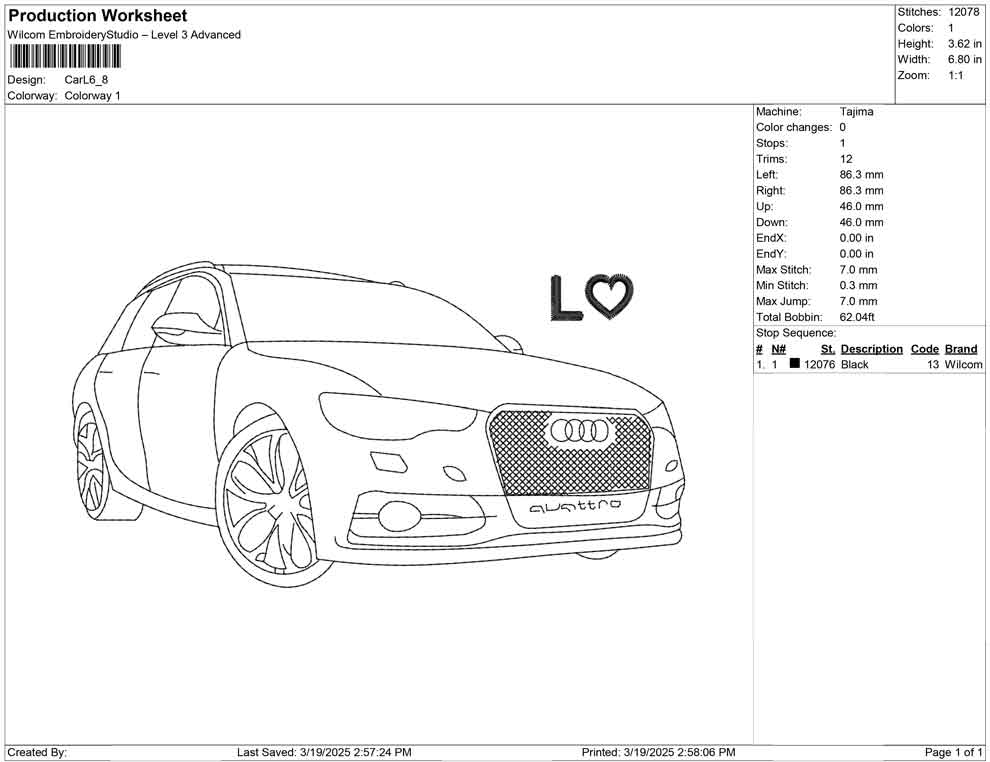Click the car's side mirror

pyautogui.click(x=182, y=323)
